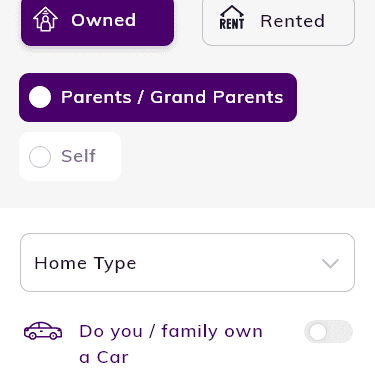Screen dimensions: 375x372
Task: Select the empty Self radio circle
Action: pos(40,157)
